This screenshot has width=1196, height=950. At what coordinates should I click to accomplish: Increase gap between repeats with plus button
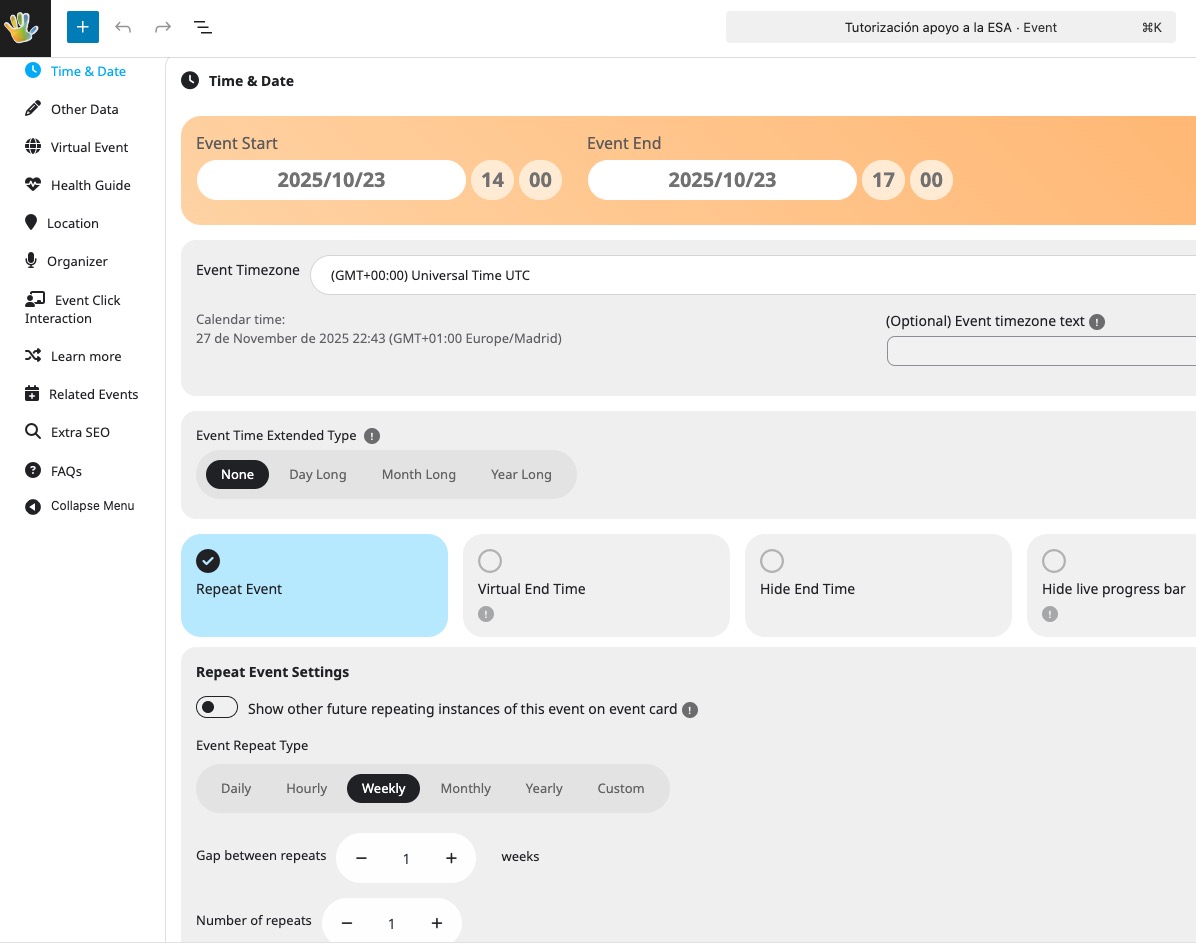451,858
